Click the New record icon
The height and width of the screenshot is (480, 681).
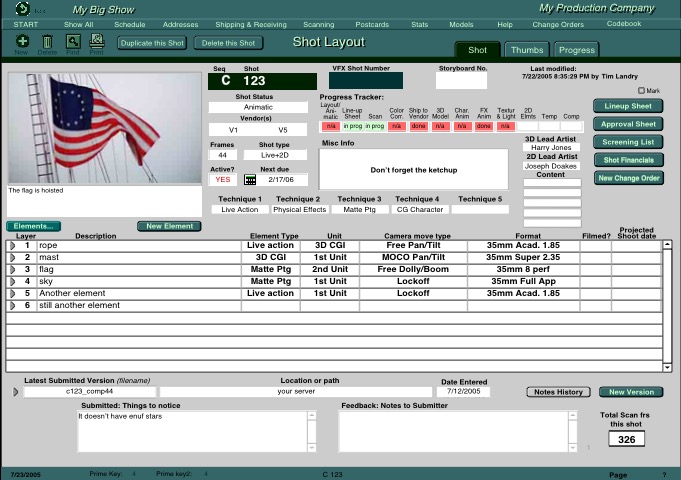(x=22, y=41)
